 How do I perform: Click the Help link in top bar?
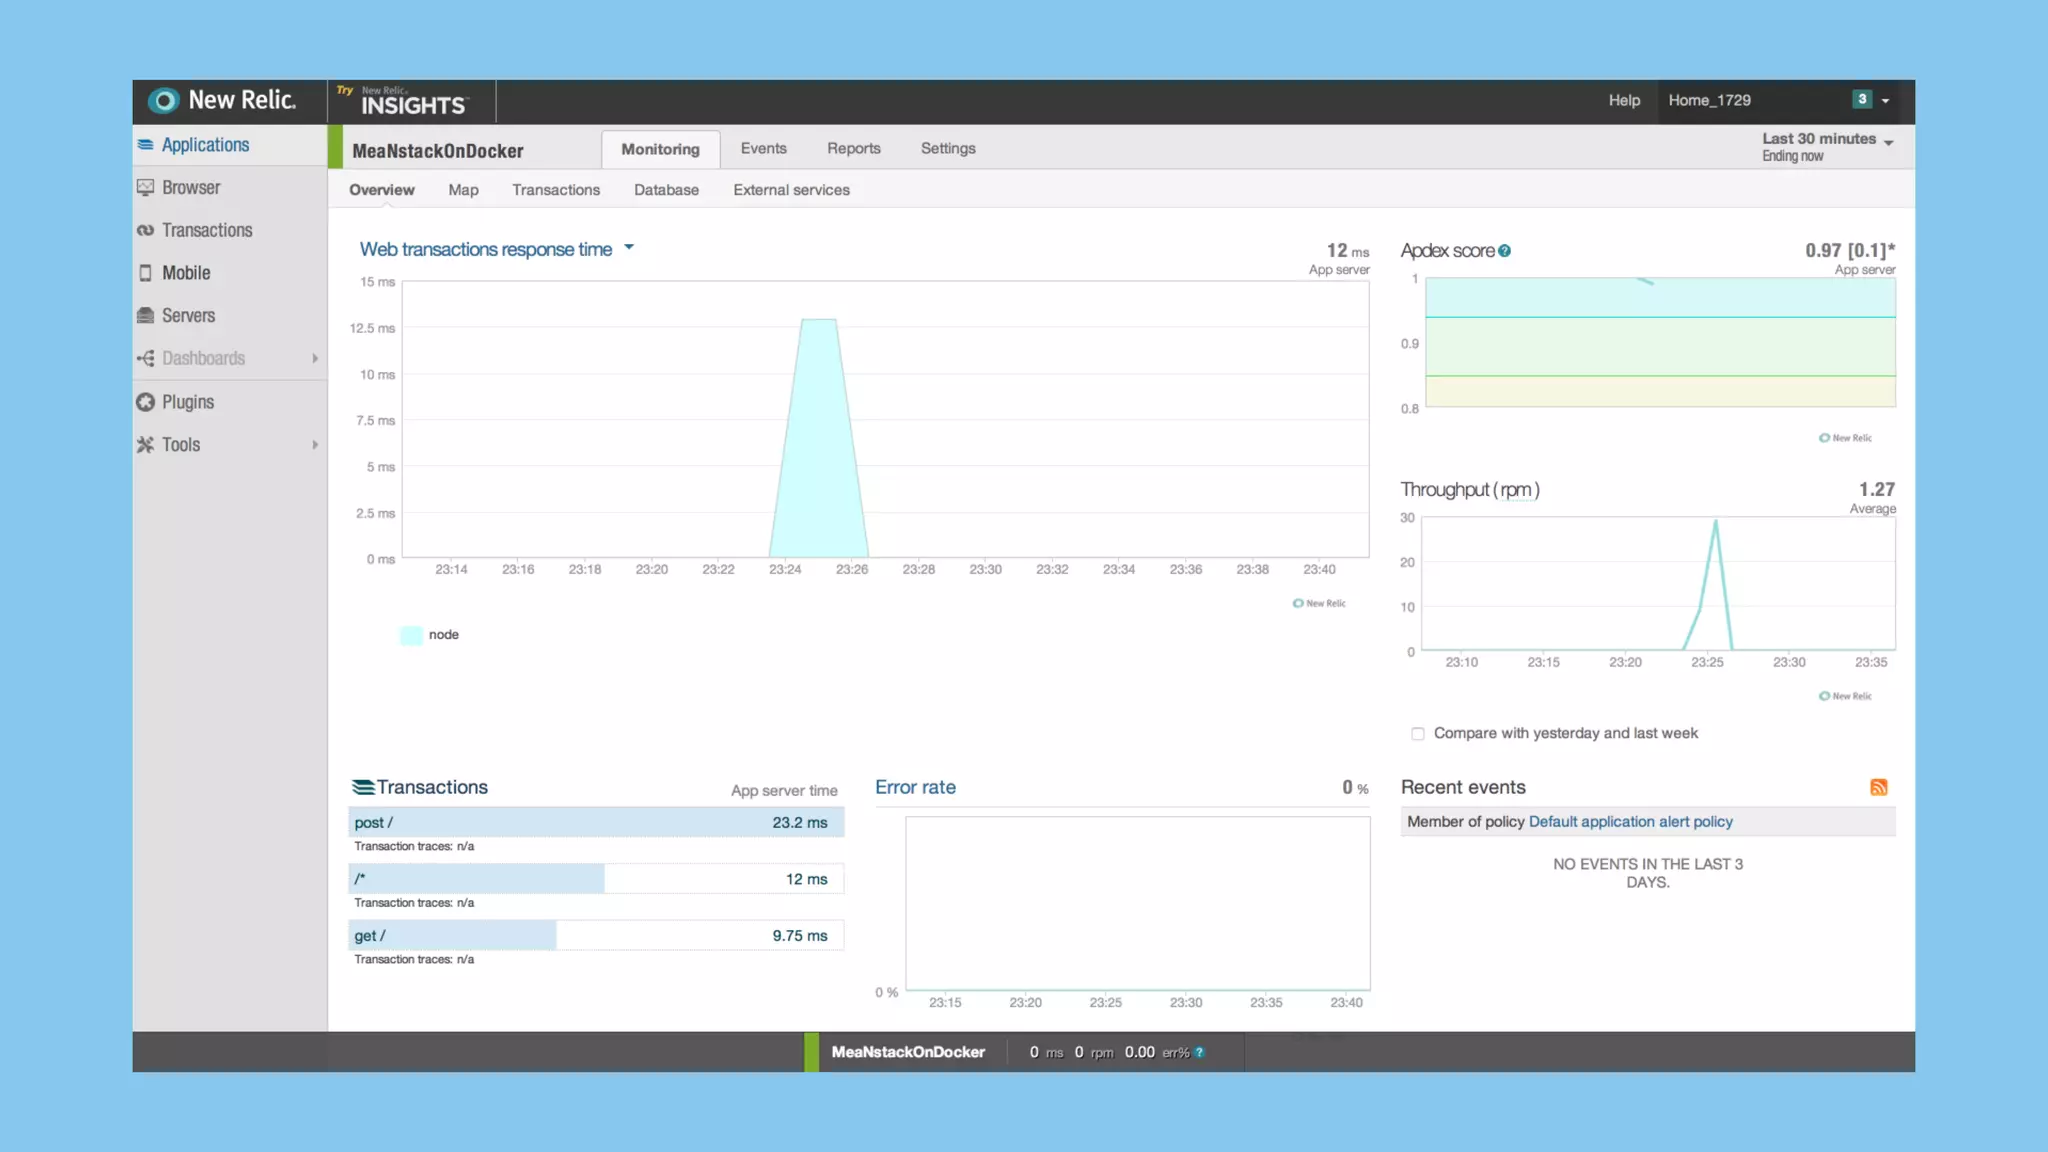[1624, 100]
